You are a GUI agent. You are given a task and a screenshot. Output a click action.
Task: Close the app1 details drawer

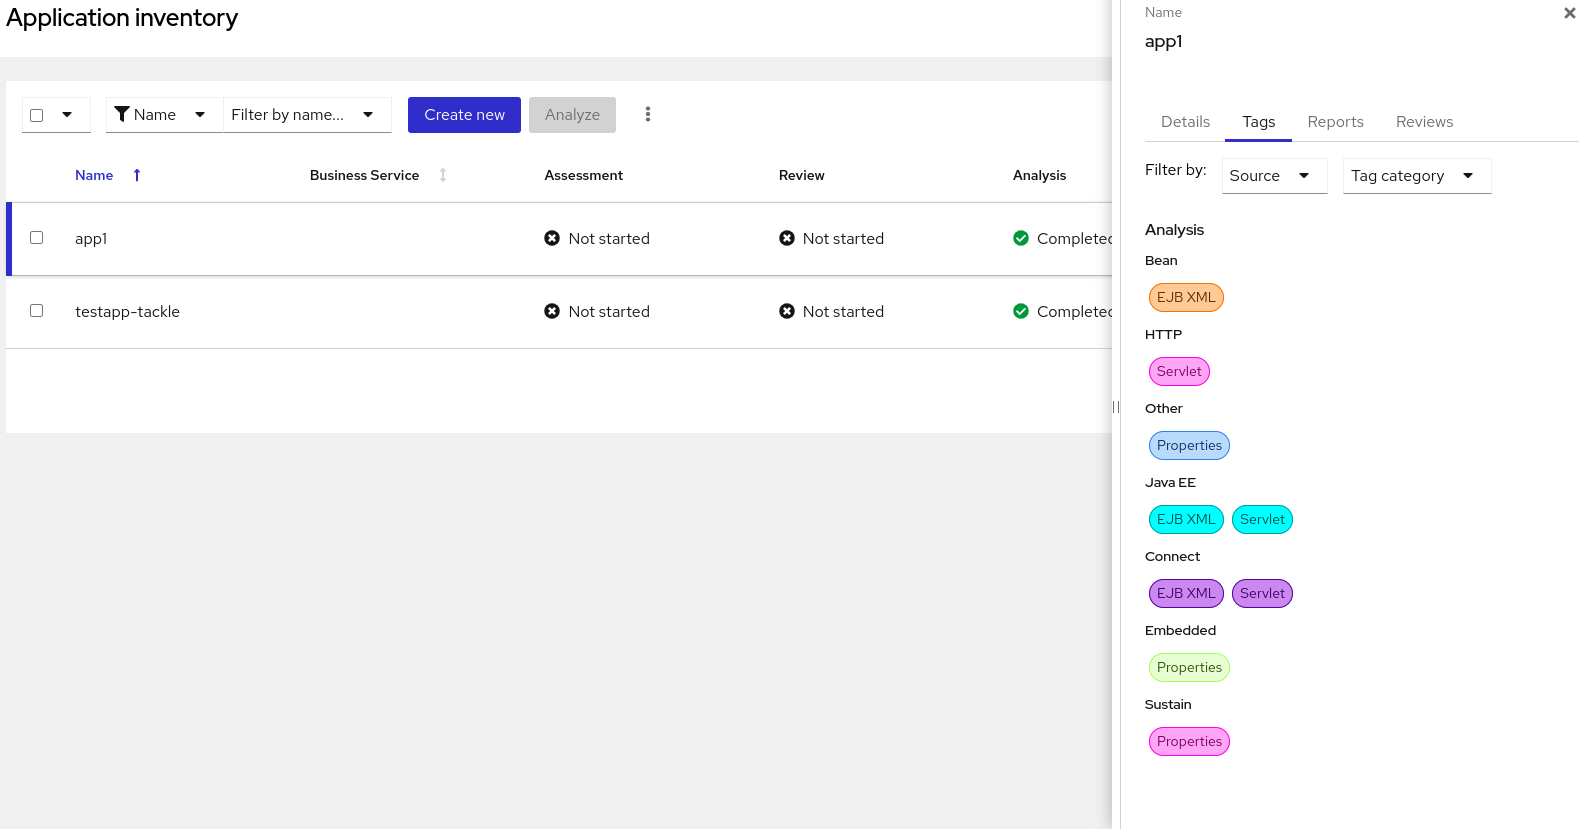point(1569,13)
